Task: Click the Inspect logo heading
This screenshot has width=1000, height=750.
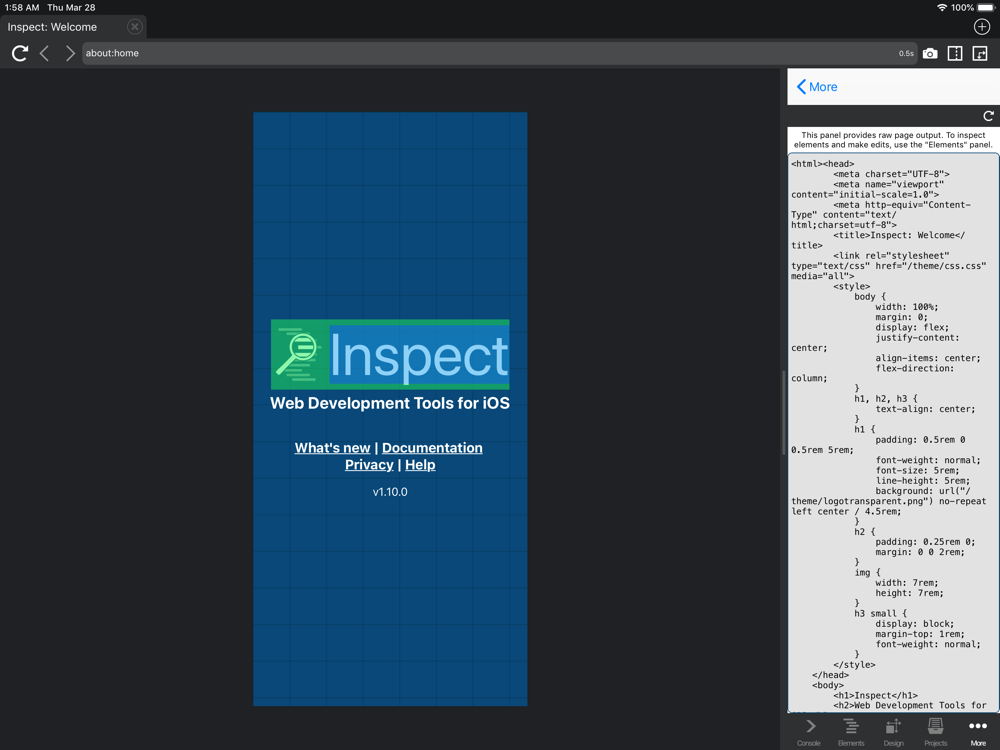Action: pos(390,355)
